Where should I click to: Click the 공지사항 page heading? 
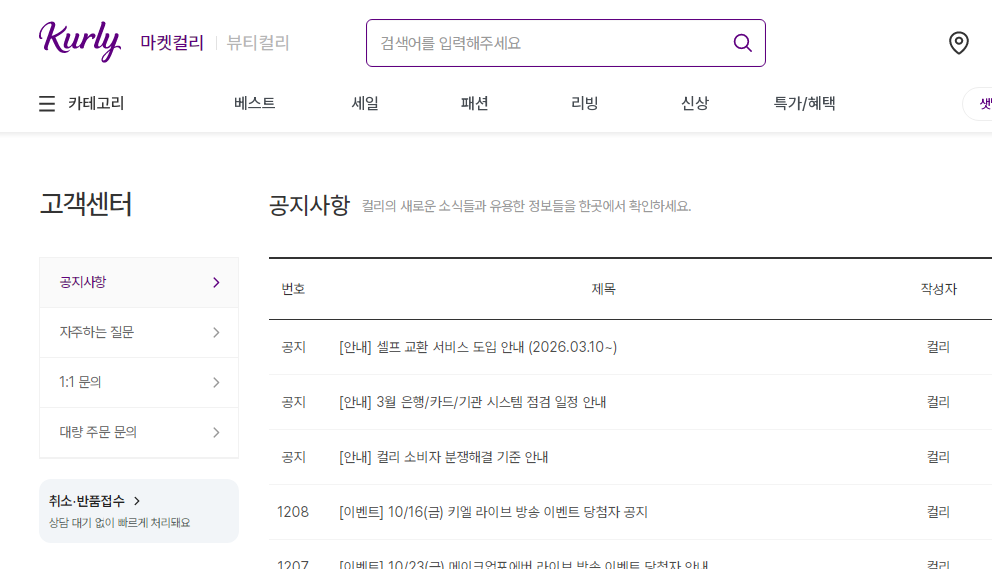309,205
